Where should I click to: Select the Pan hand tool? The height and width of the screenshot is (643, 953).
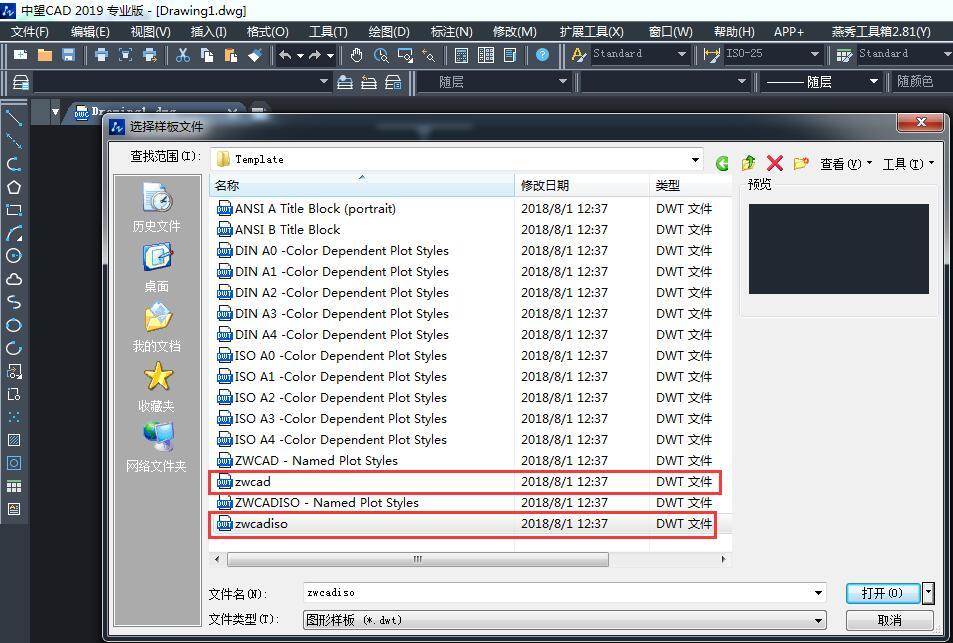(356, 55)
